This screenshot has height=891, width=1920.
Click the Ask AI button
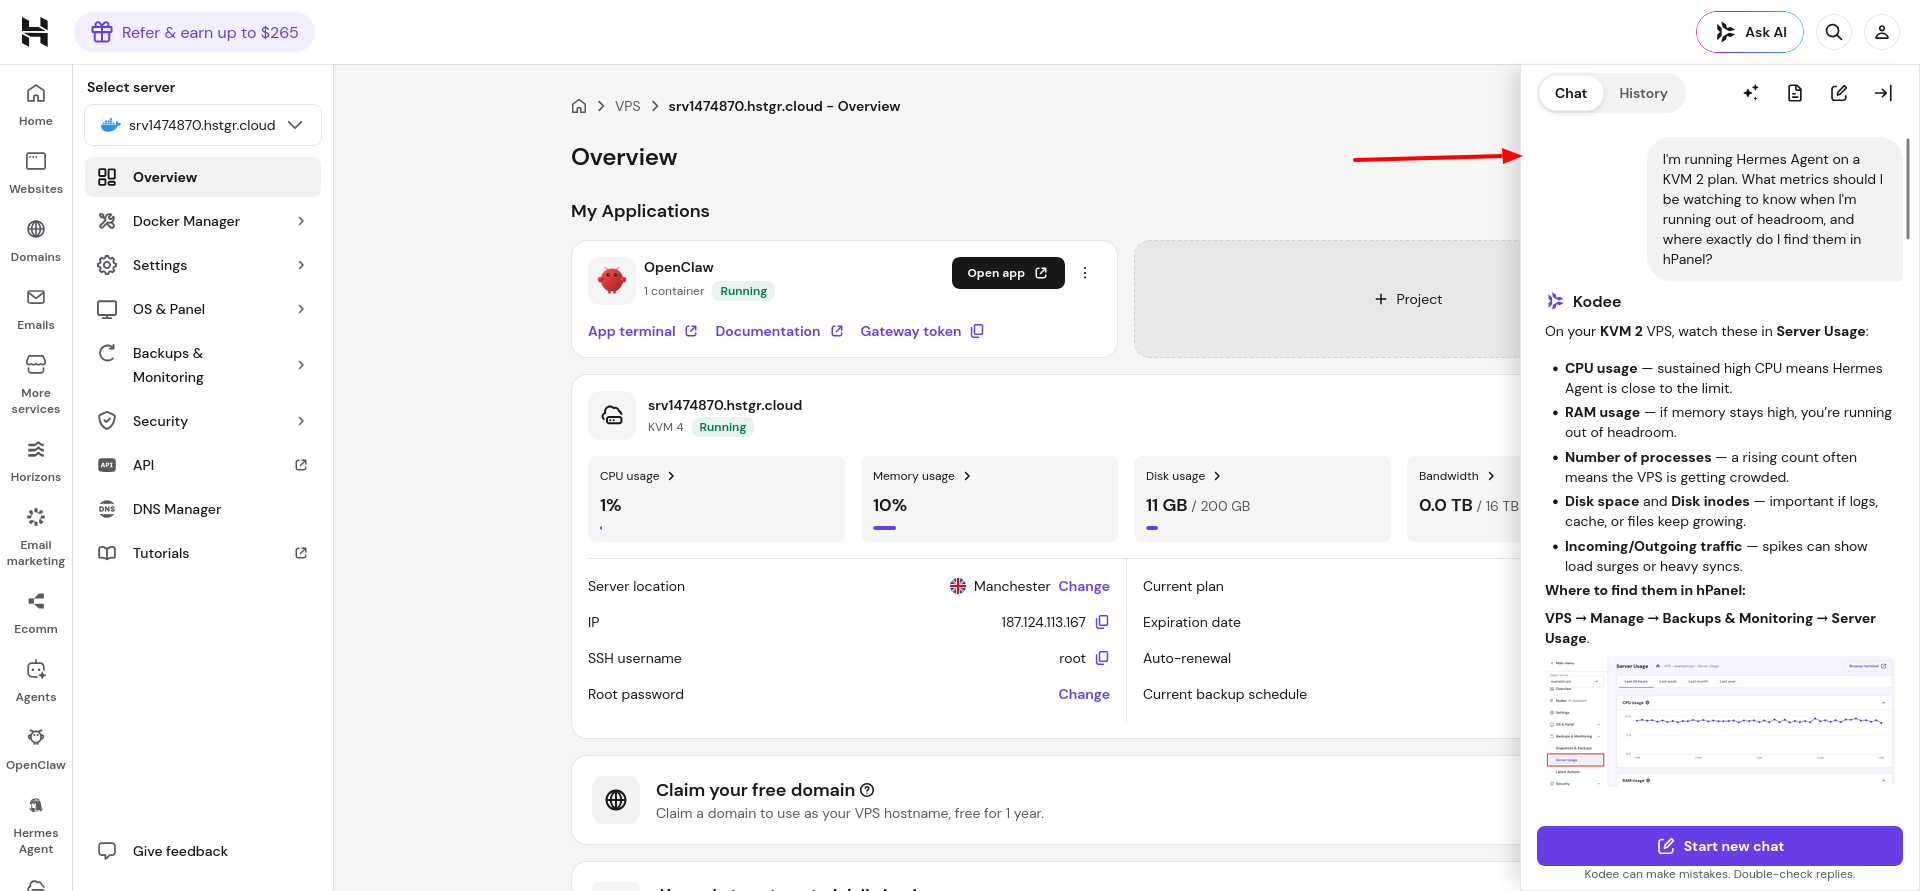1750,32
